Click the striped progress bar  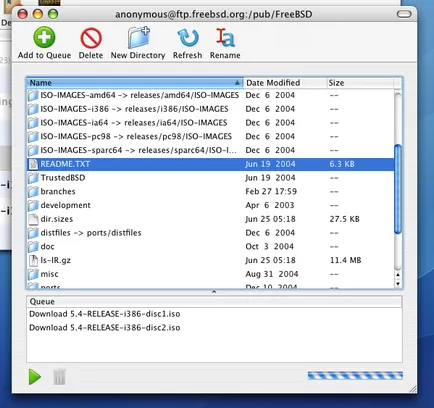[355, 376]
